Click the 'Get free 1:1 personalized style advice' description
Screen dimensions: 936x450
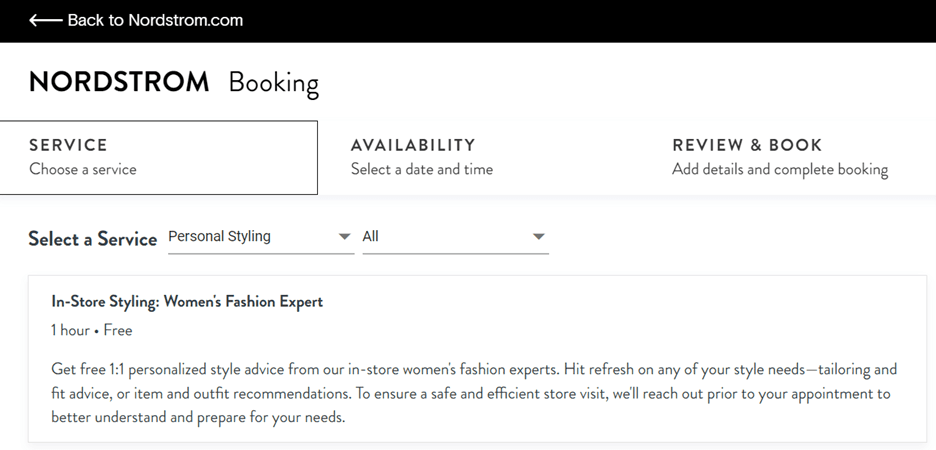(474, 393)
